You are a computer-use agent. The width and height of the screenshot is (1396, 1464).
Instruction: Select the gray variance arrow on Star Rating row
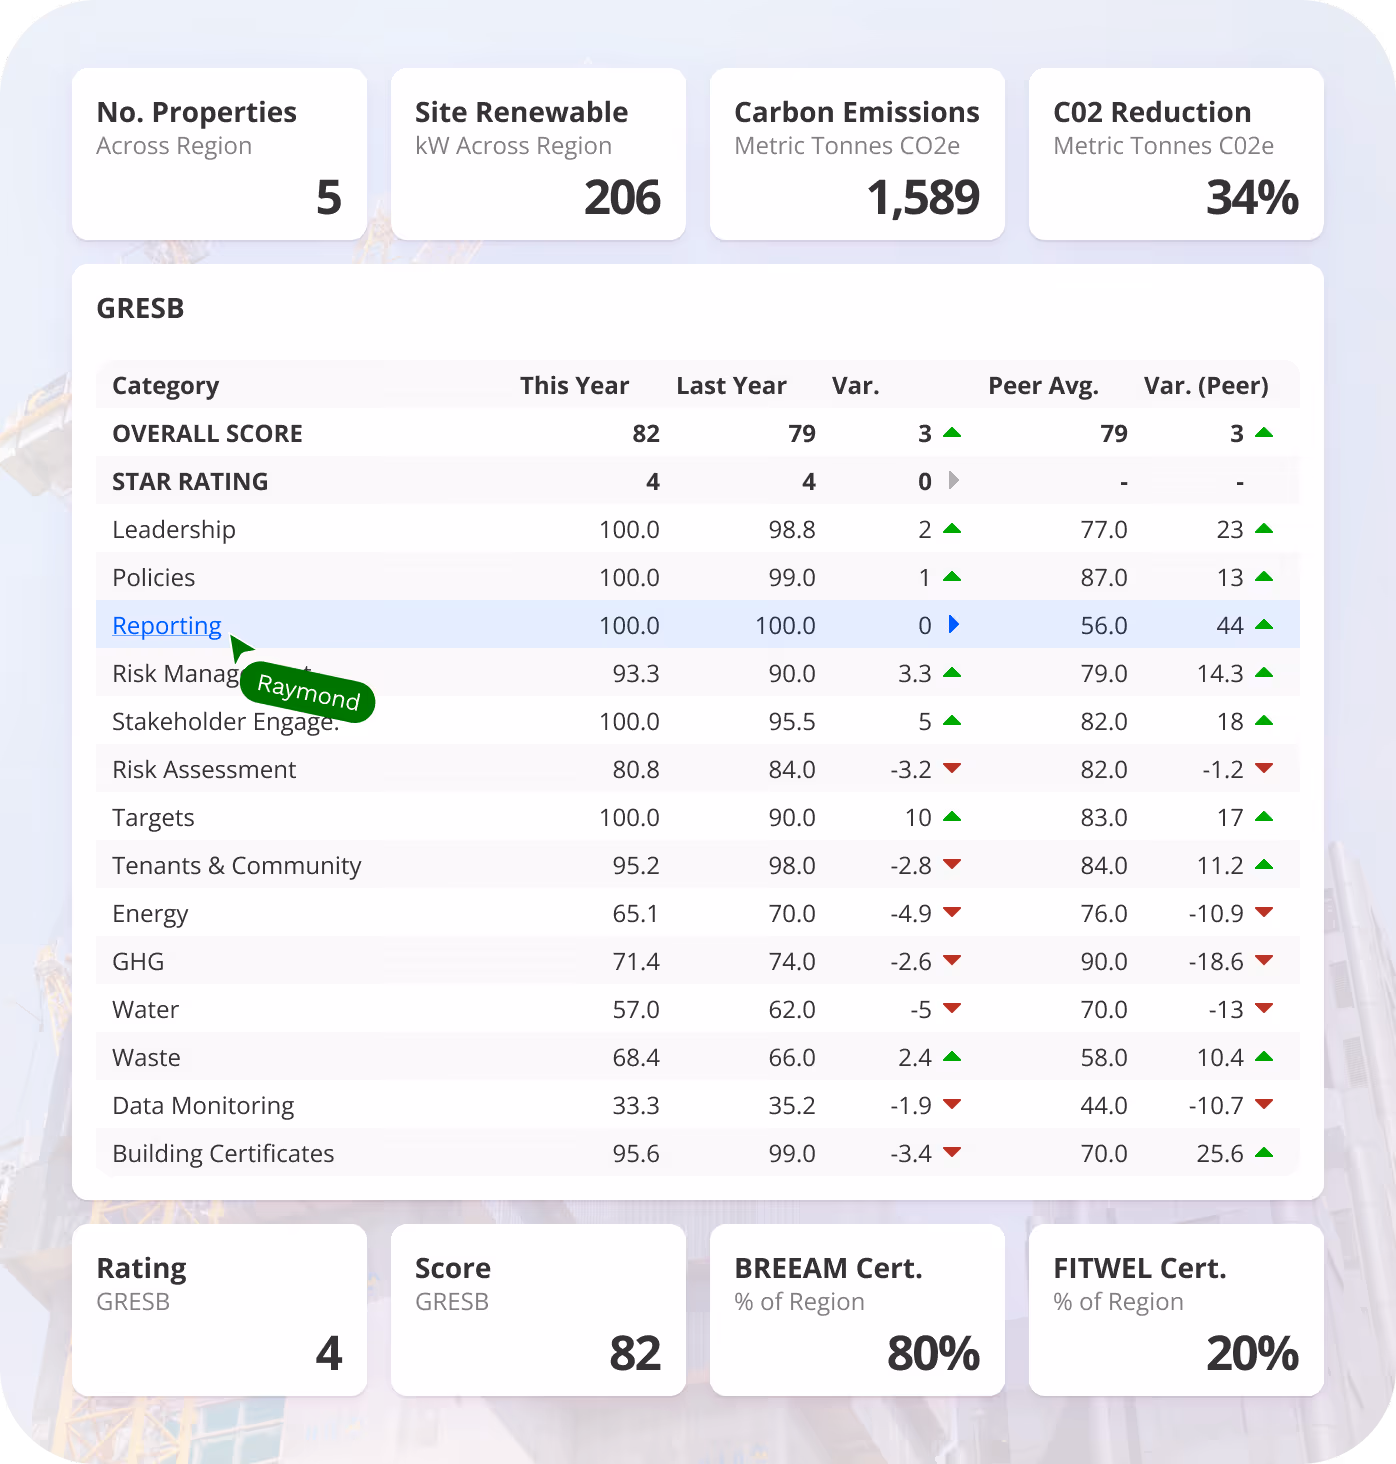click(954, 481)
